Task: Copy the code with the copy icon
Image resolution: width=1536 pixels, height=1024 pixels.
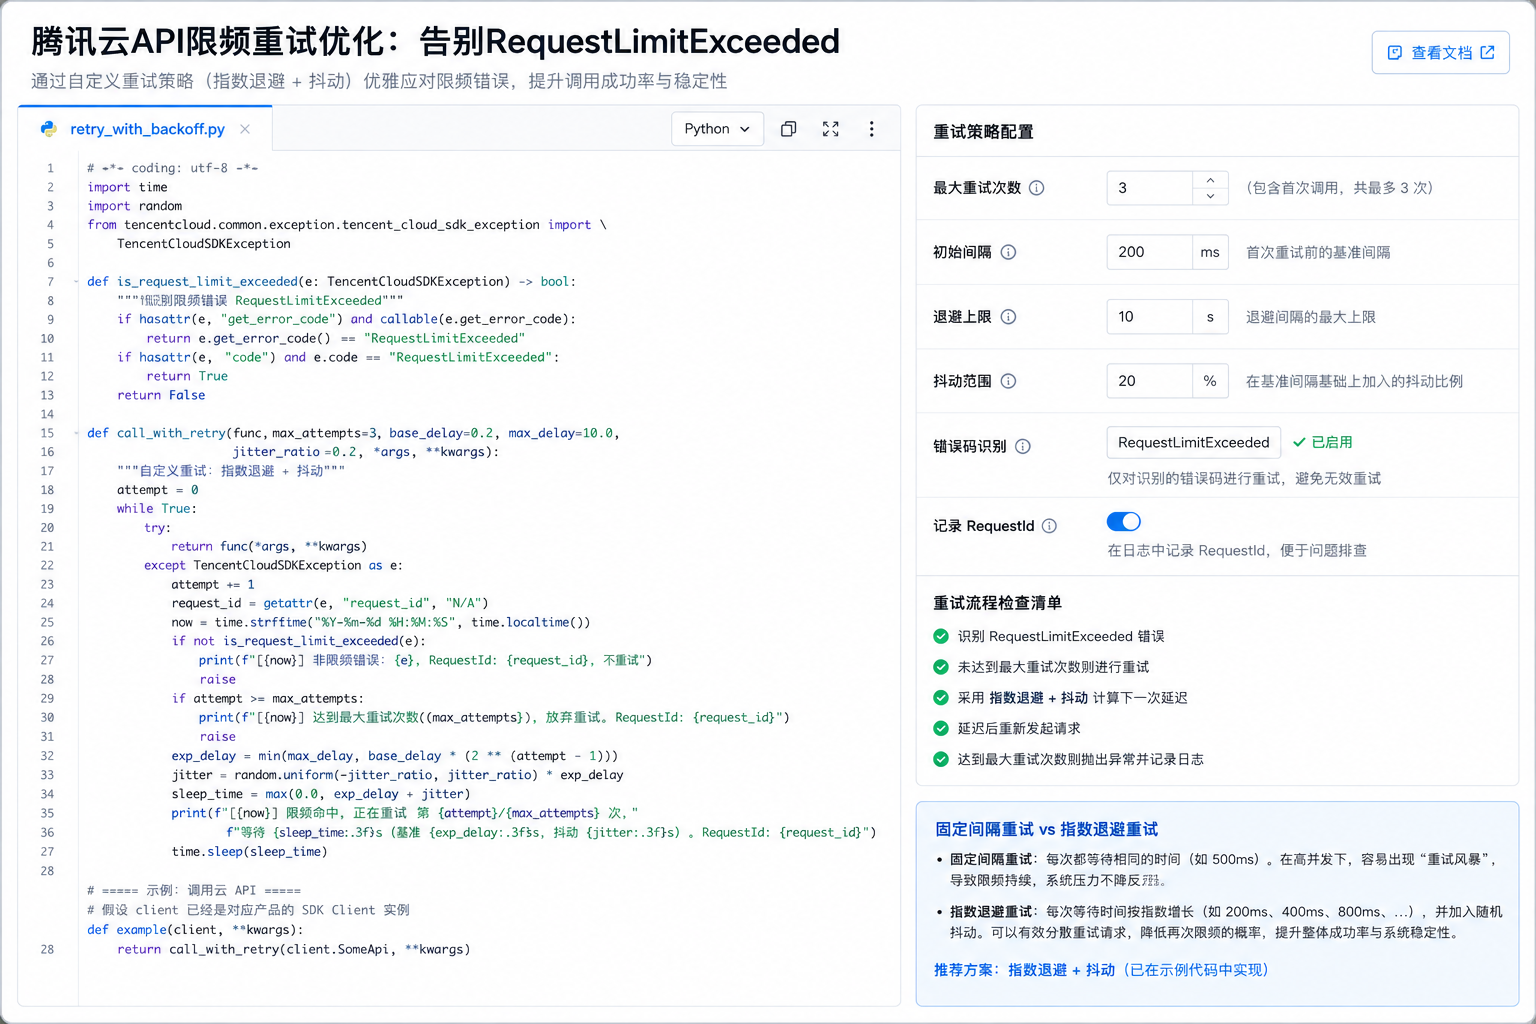Action: pyautogui.click(x=788, y=129)
